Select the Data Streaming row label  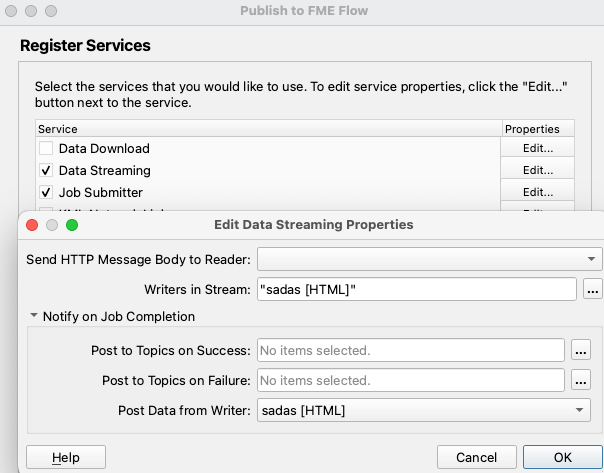point(104,170)
